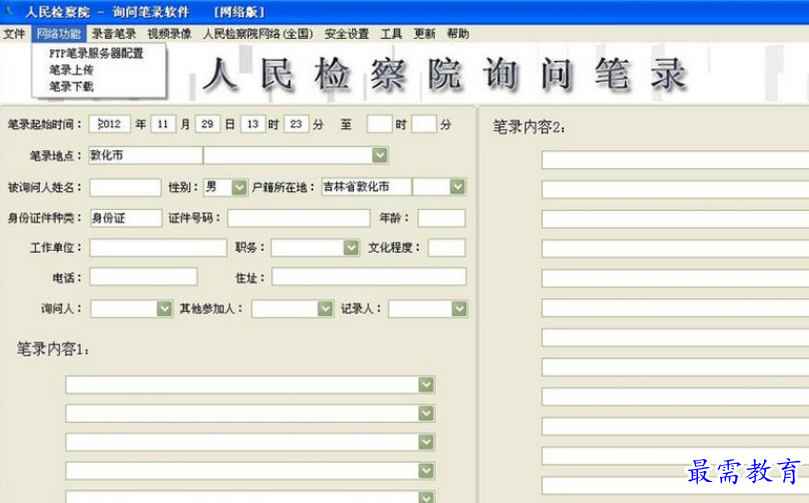Click the 年龄 input field
This screenshot has width=809, height=503.
click(x=442, y=218)
